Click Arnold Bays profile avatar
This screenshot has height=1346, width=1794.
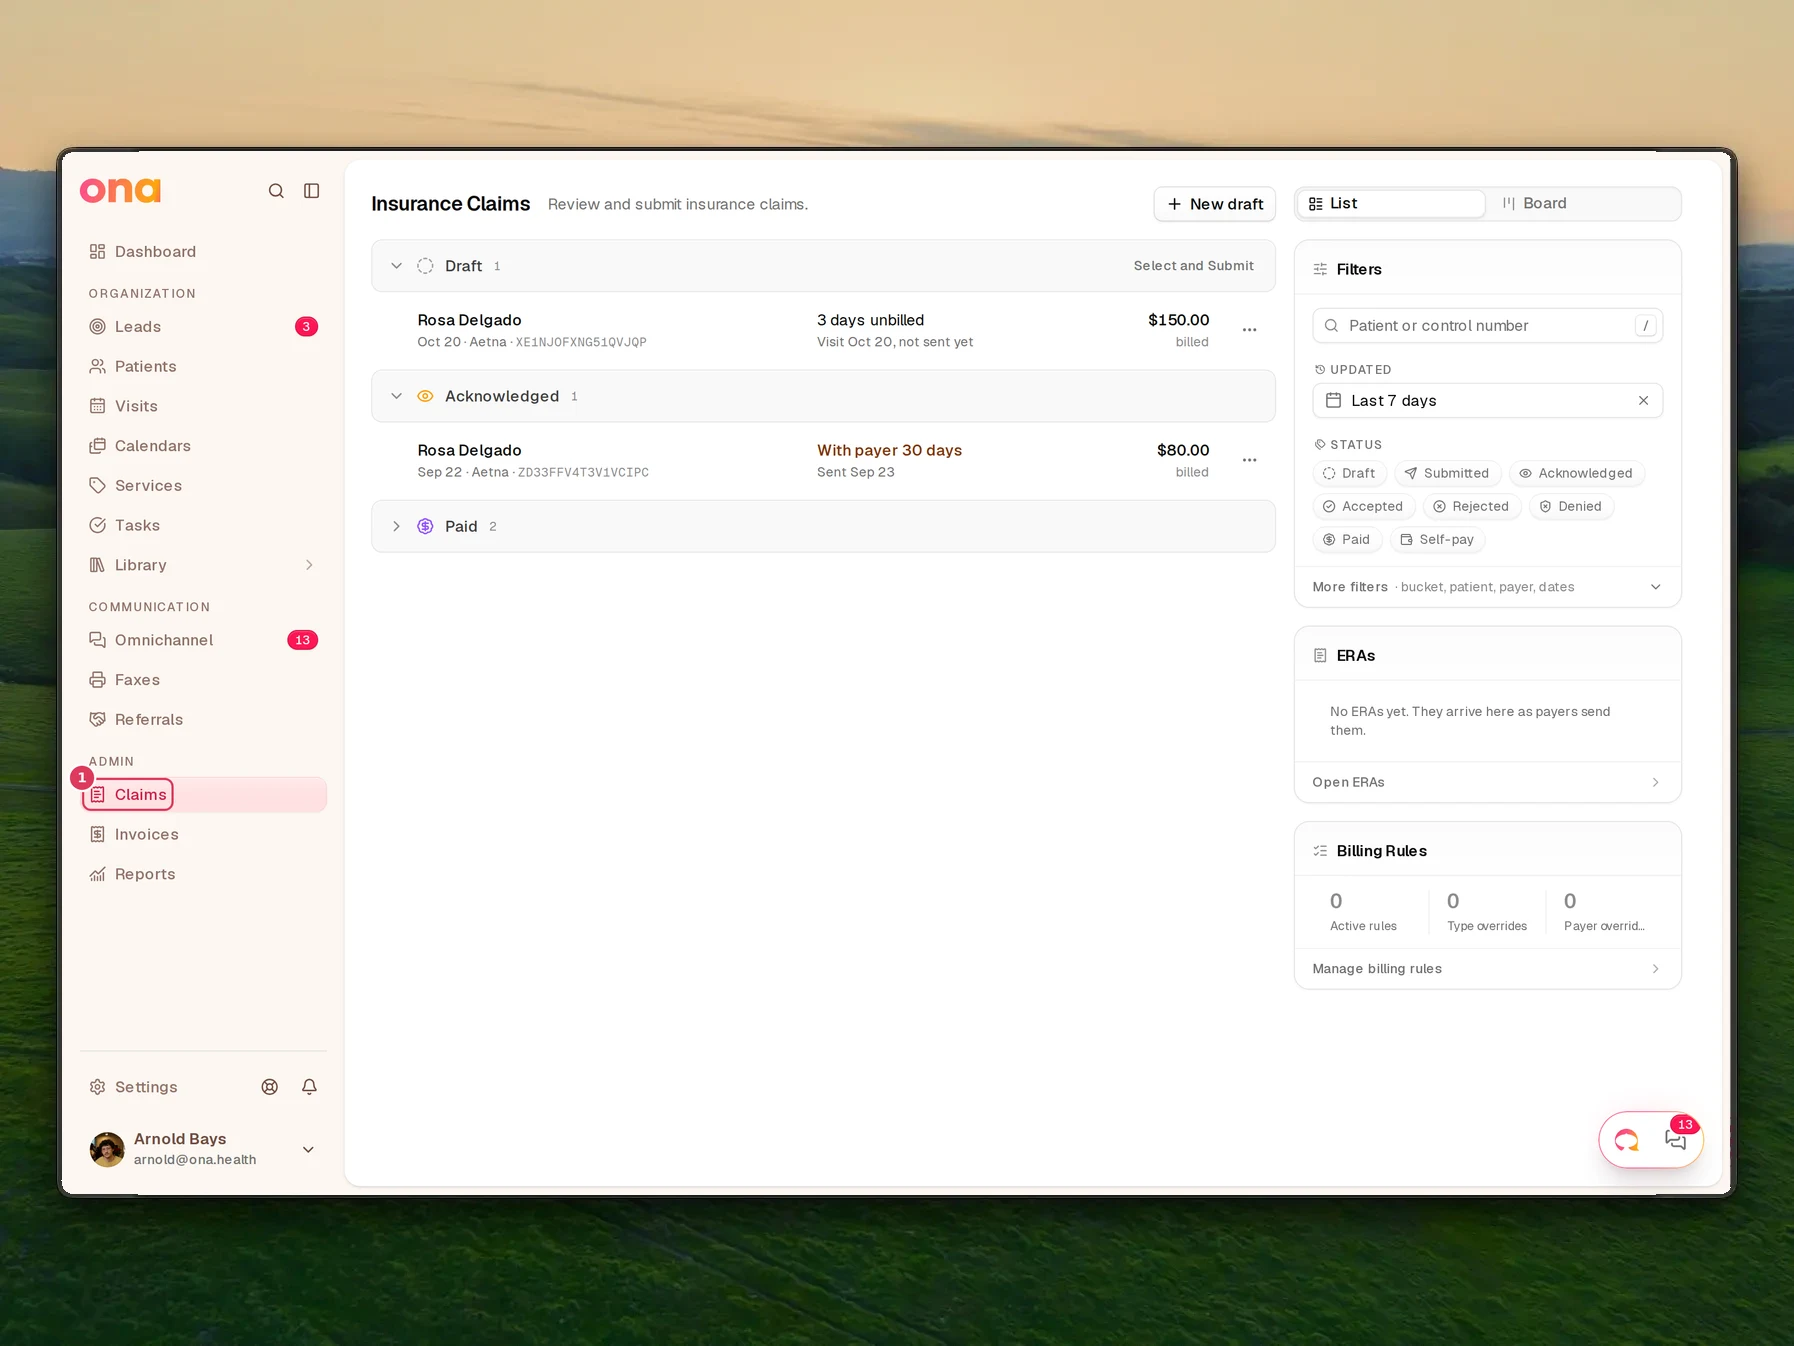click(107, 1150)
